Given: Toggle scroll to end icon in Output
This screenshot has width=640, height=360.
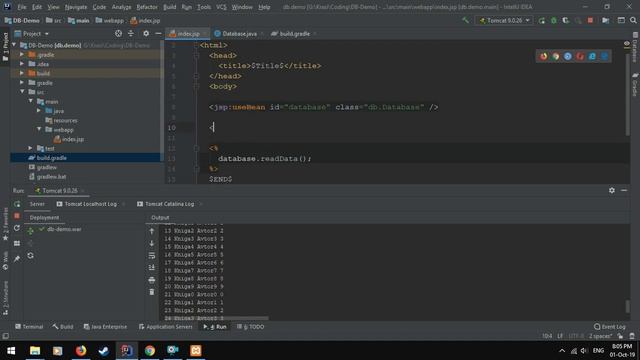Looking at the screenshot, I should pyautogui.click(x=152, y=267).
